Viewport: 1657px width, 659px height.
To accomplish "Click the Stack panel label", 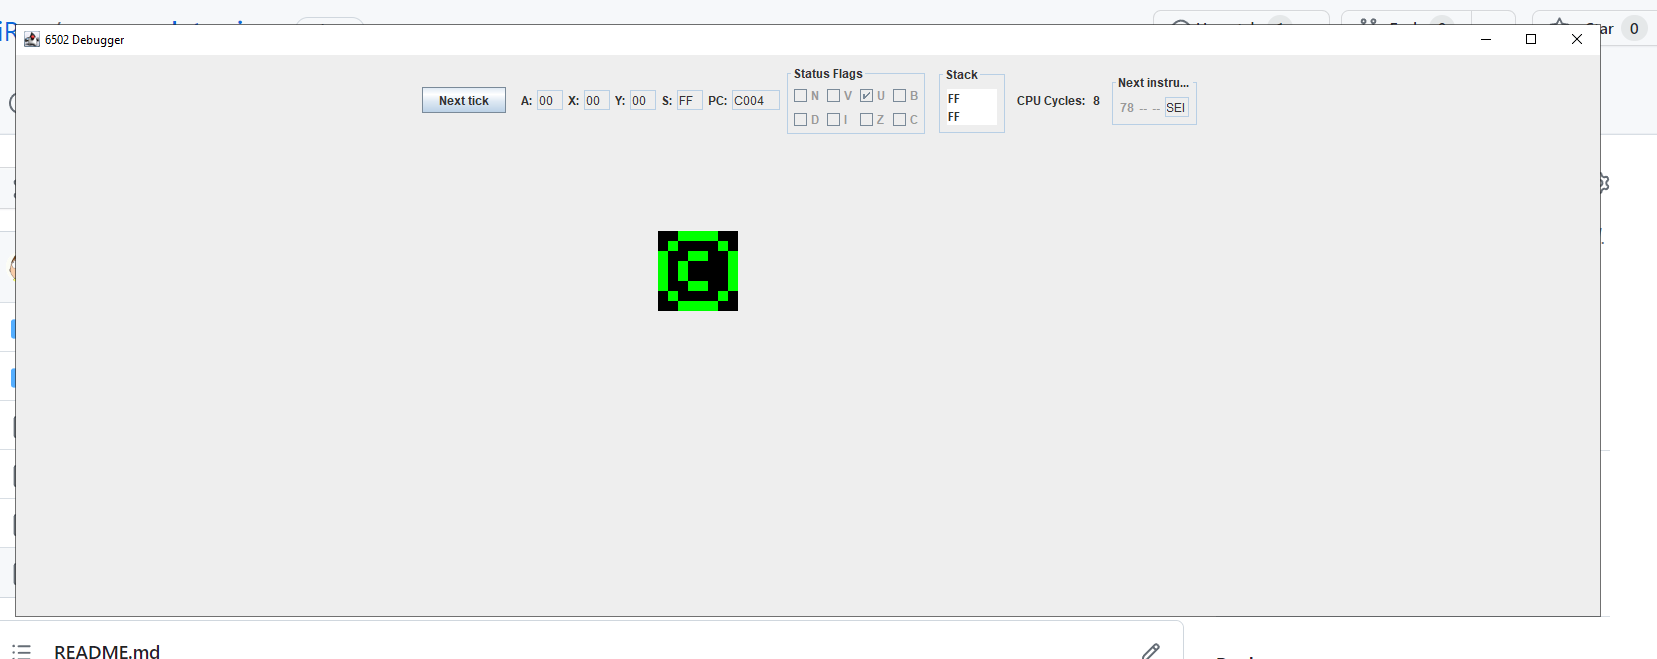I will pyautogui.click(x=962, y=75).
